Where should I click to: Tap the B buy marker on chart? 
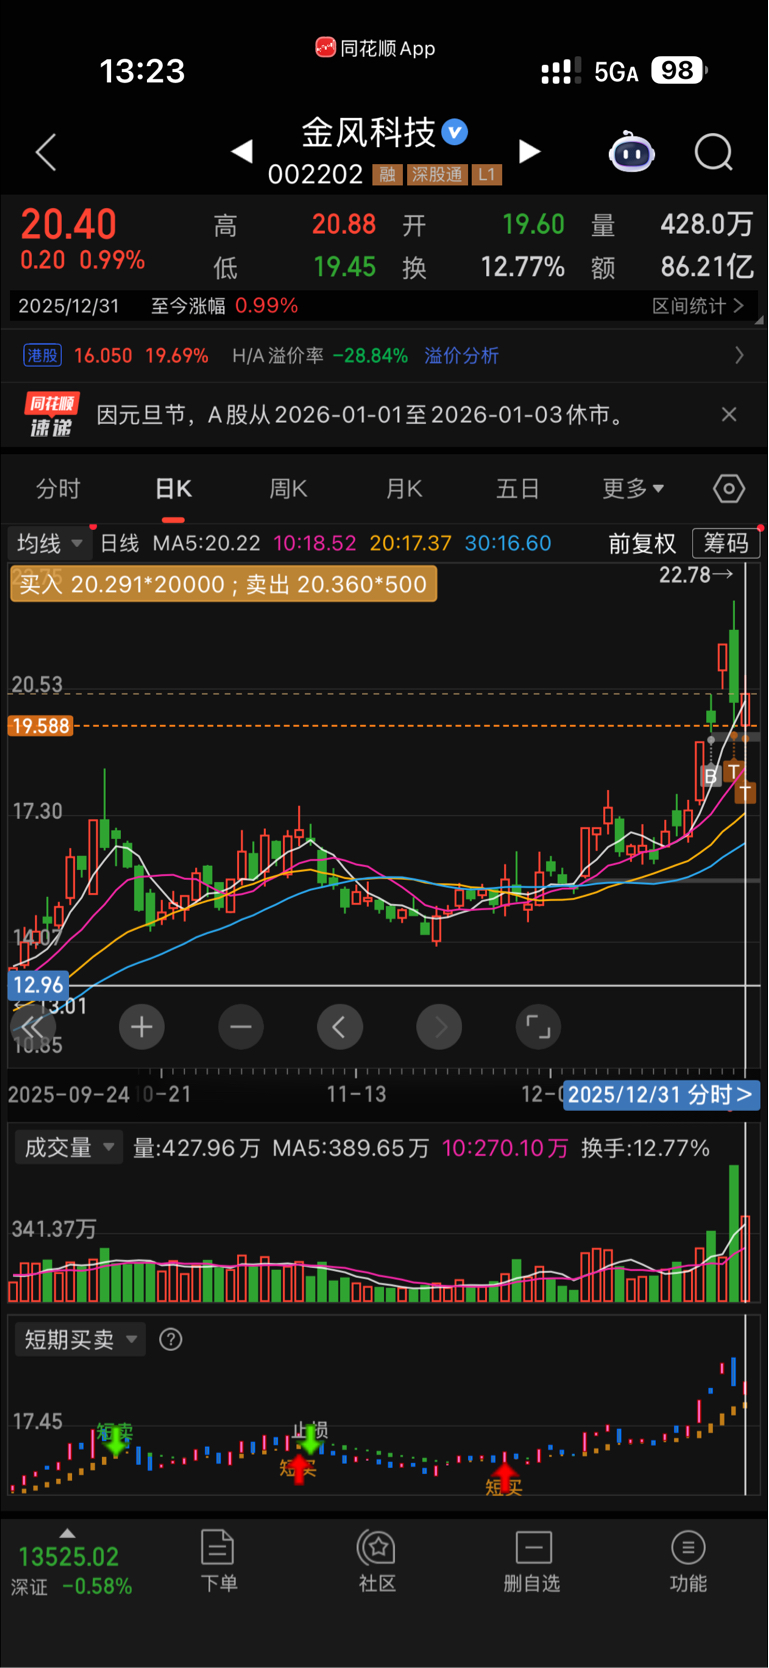click(711, 775)
